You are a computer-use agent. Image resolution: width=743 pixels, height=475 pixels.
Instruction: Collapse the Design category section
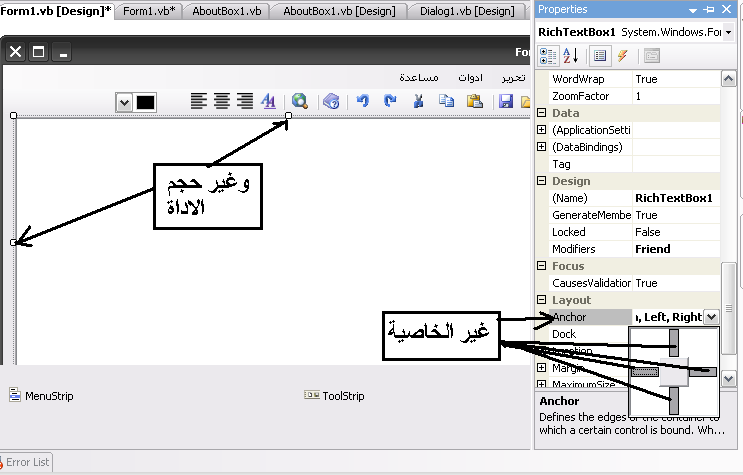(542, 181)
